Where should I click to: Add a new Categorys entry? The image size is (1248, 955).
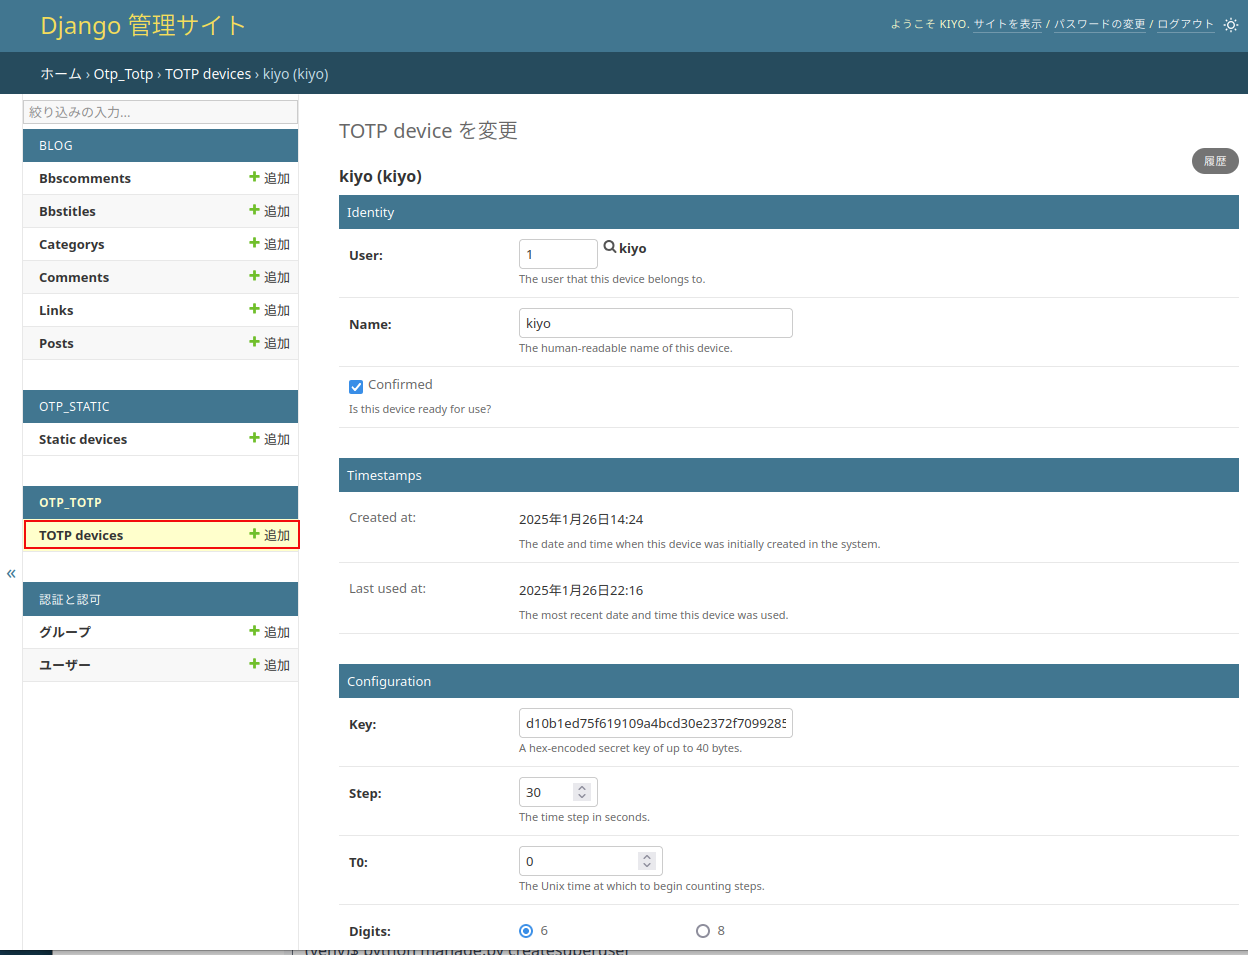[x=269, y=244]
